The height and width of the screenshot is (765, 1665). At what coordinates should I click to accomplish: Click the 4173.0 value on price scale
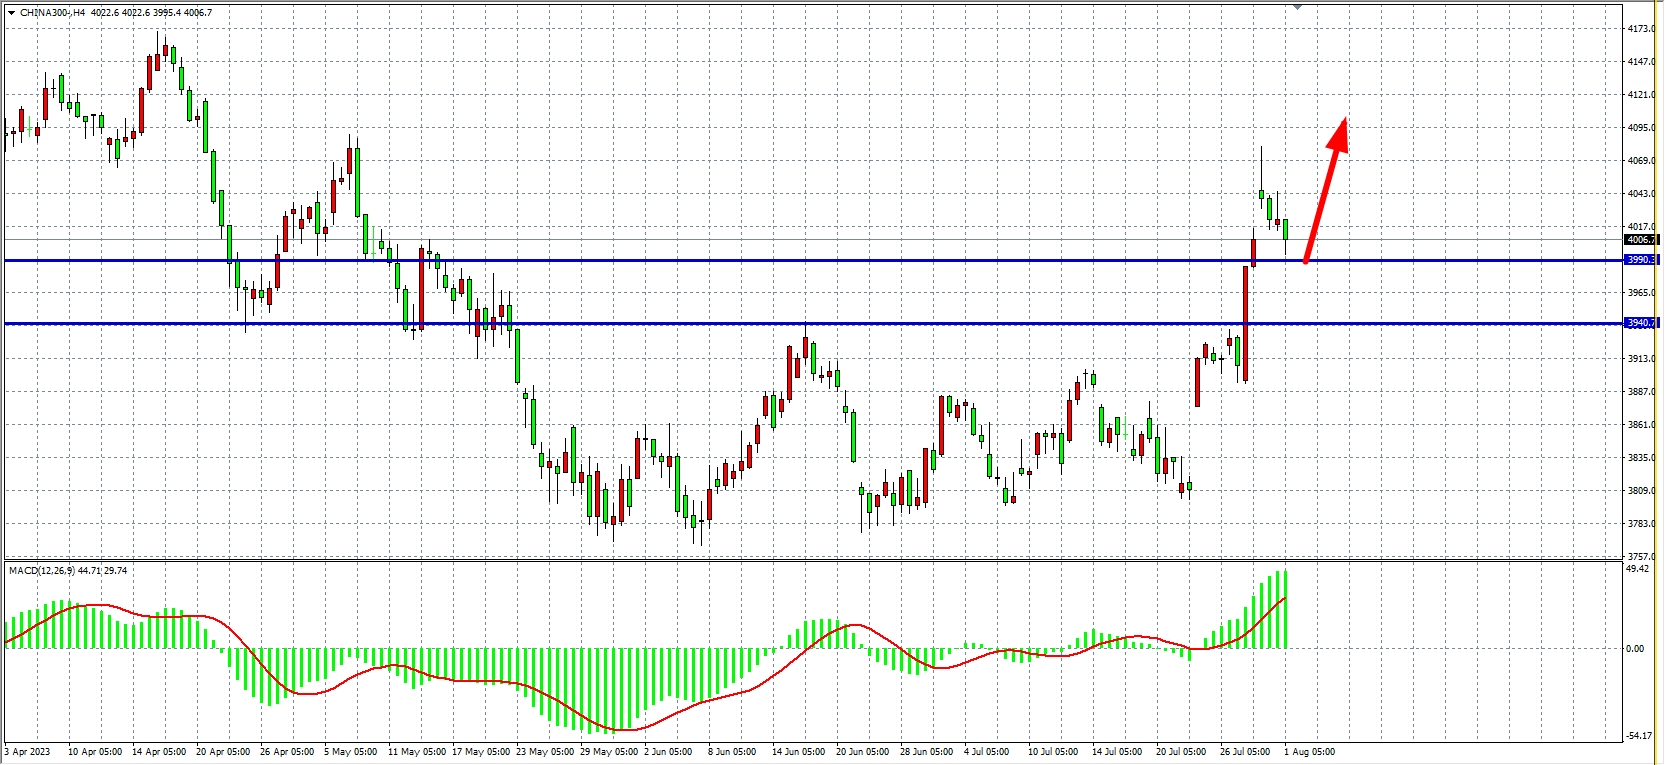pos(1640,29)
